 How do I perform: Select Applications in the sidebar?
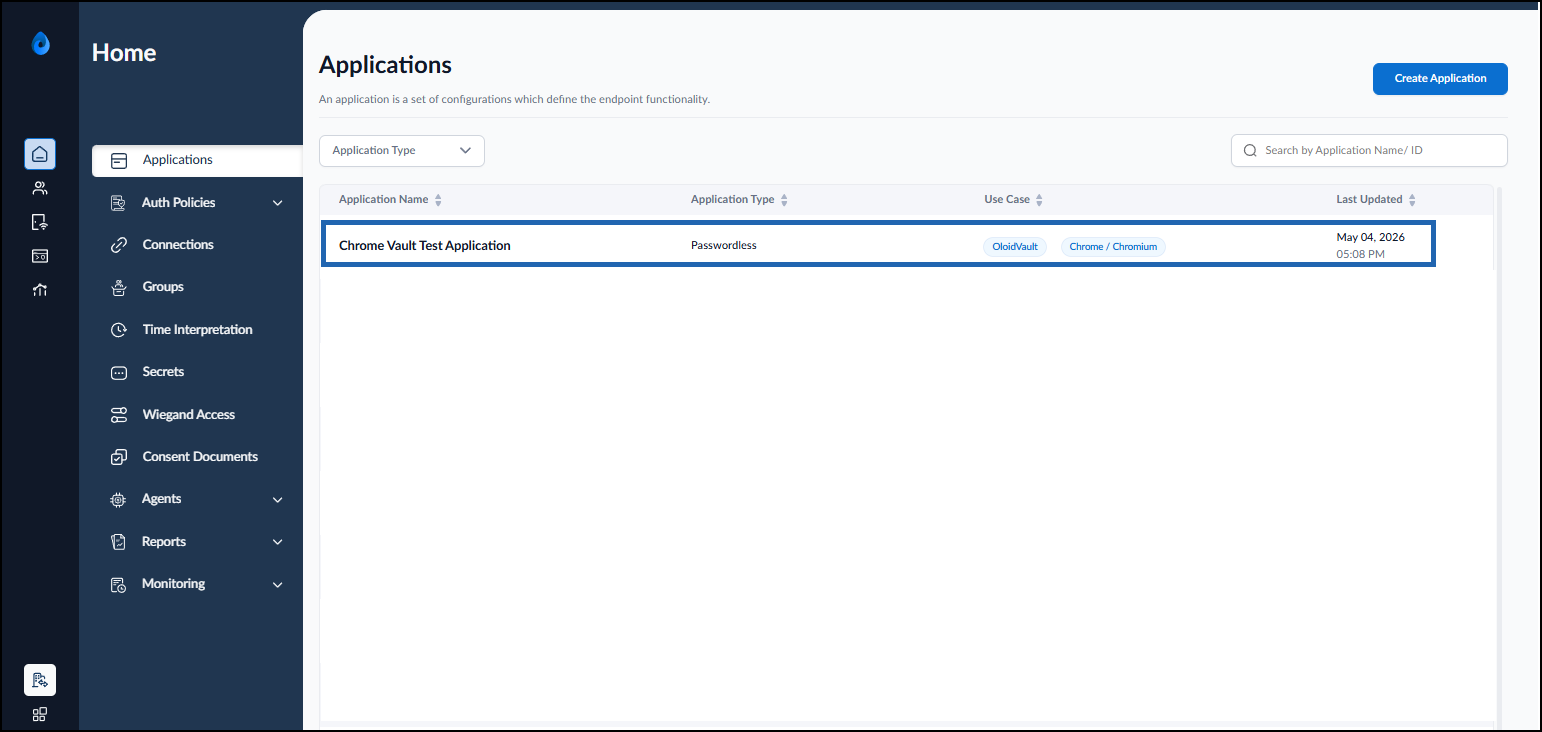click(x=197, y=160)
